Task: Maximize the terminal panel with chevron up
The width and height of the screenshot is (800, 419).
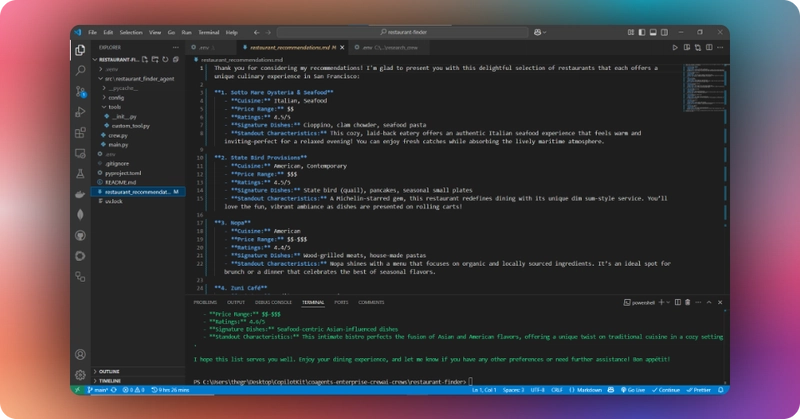Action: (709, 302)
